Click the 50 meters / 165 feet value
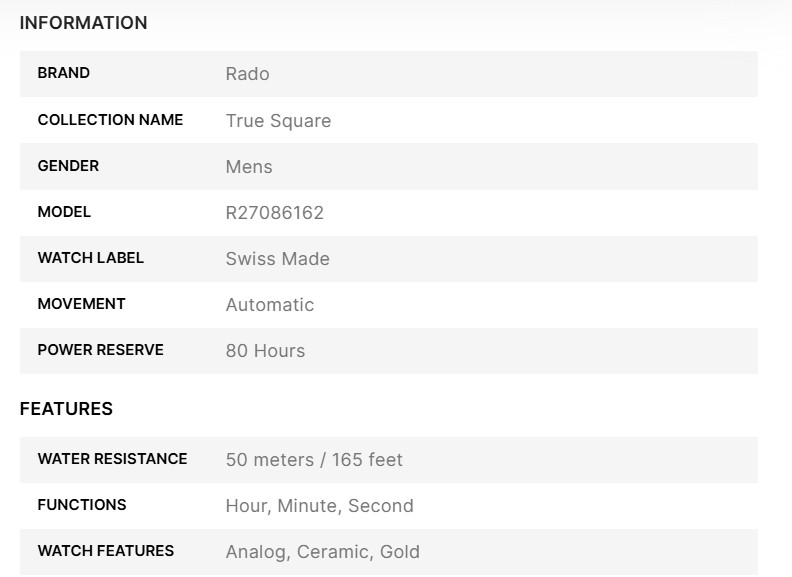792x577 pixels. coord(314,460)
